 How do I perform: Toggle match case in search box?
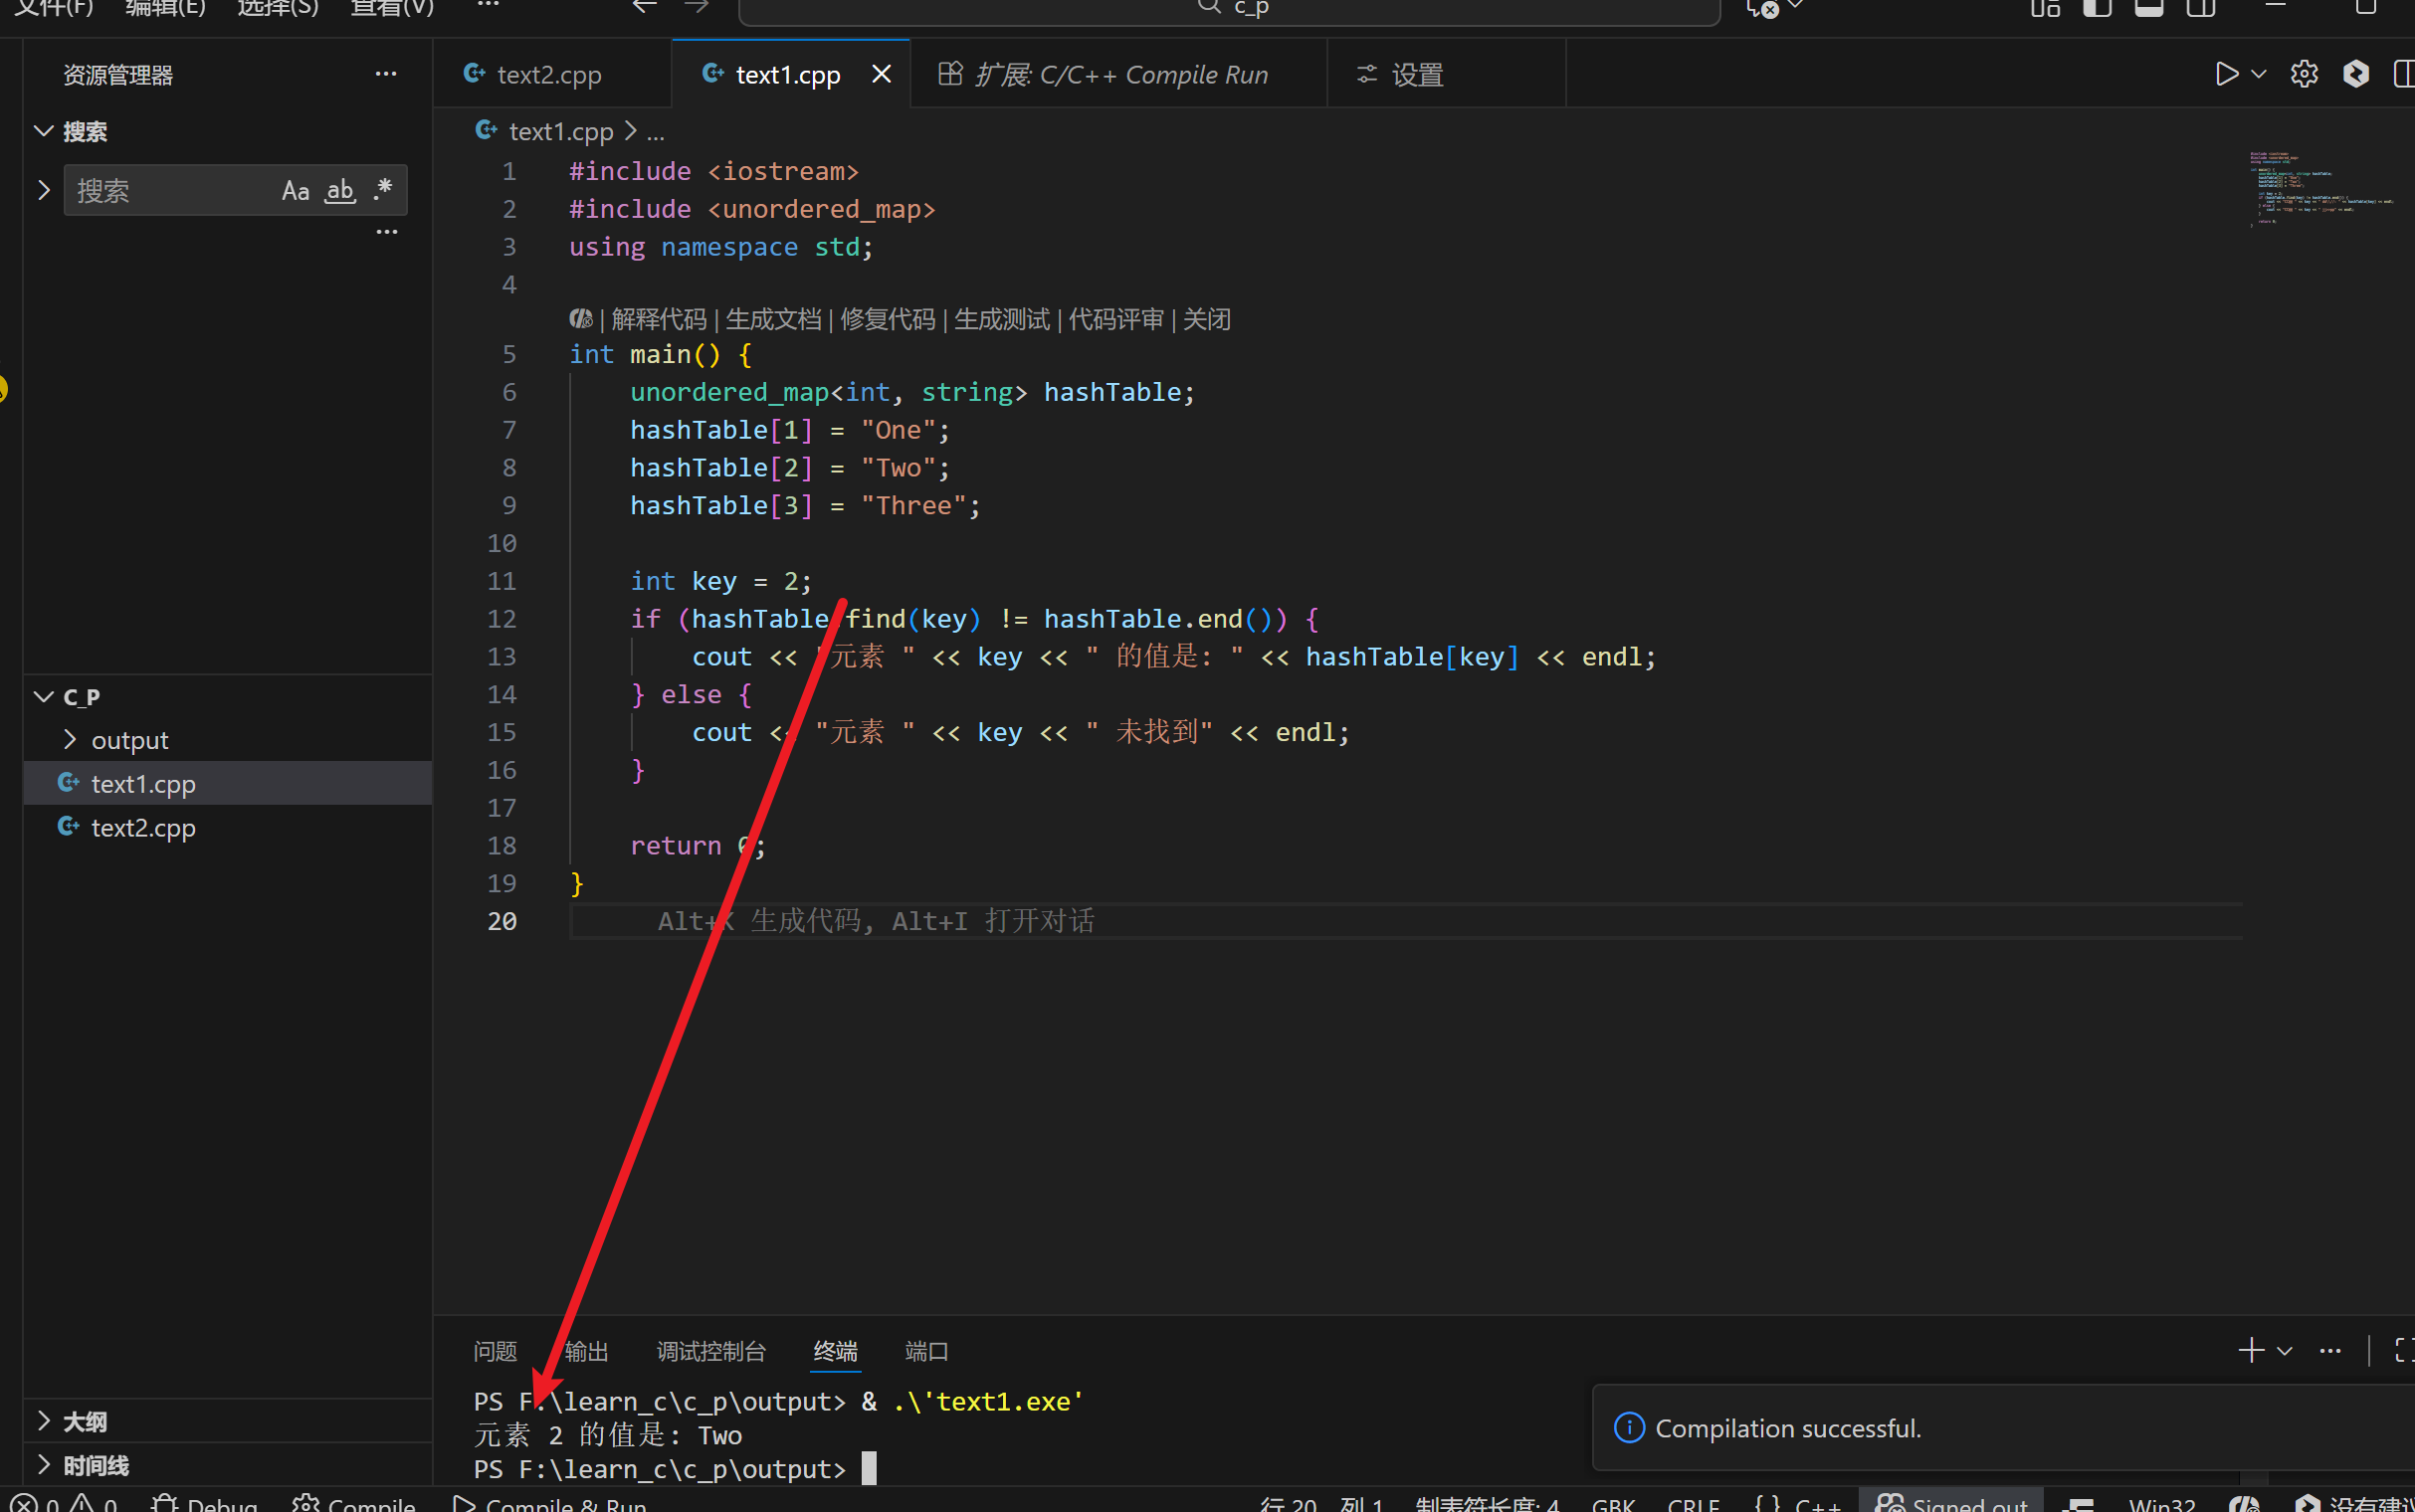pyautogui.click(x=295, y=191)
